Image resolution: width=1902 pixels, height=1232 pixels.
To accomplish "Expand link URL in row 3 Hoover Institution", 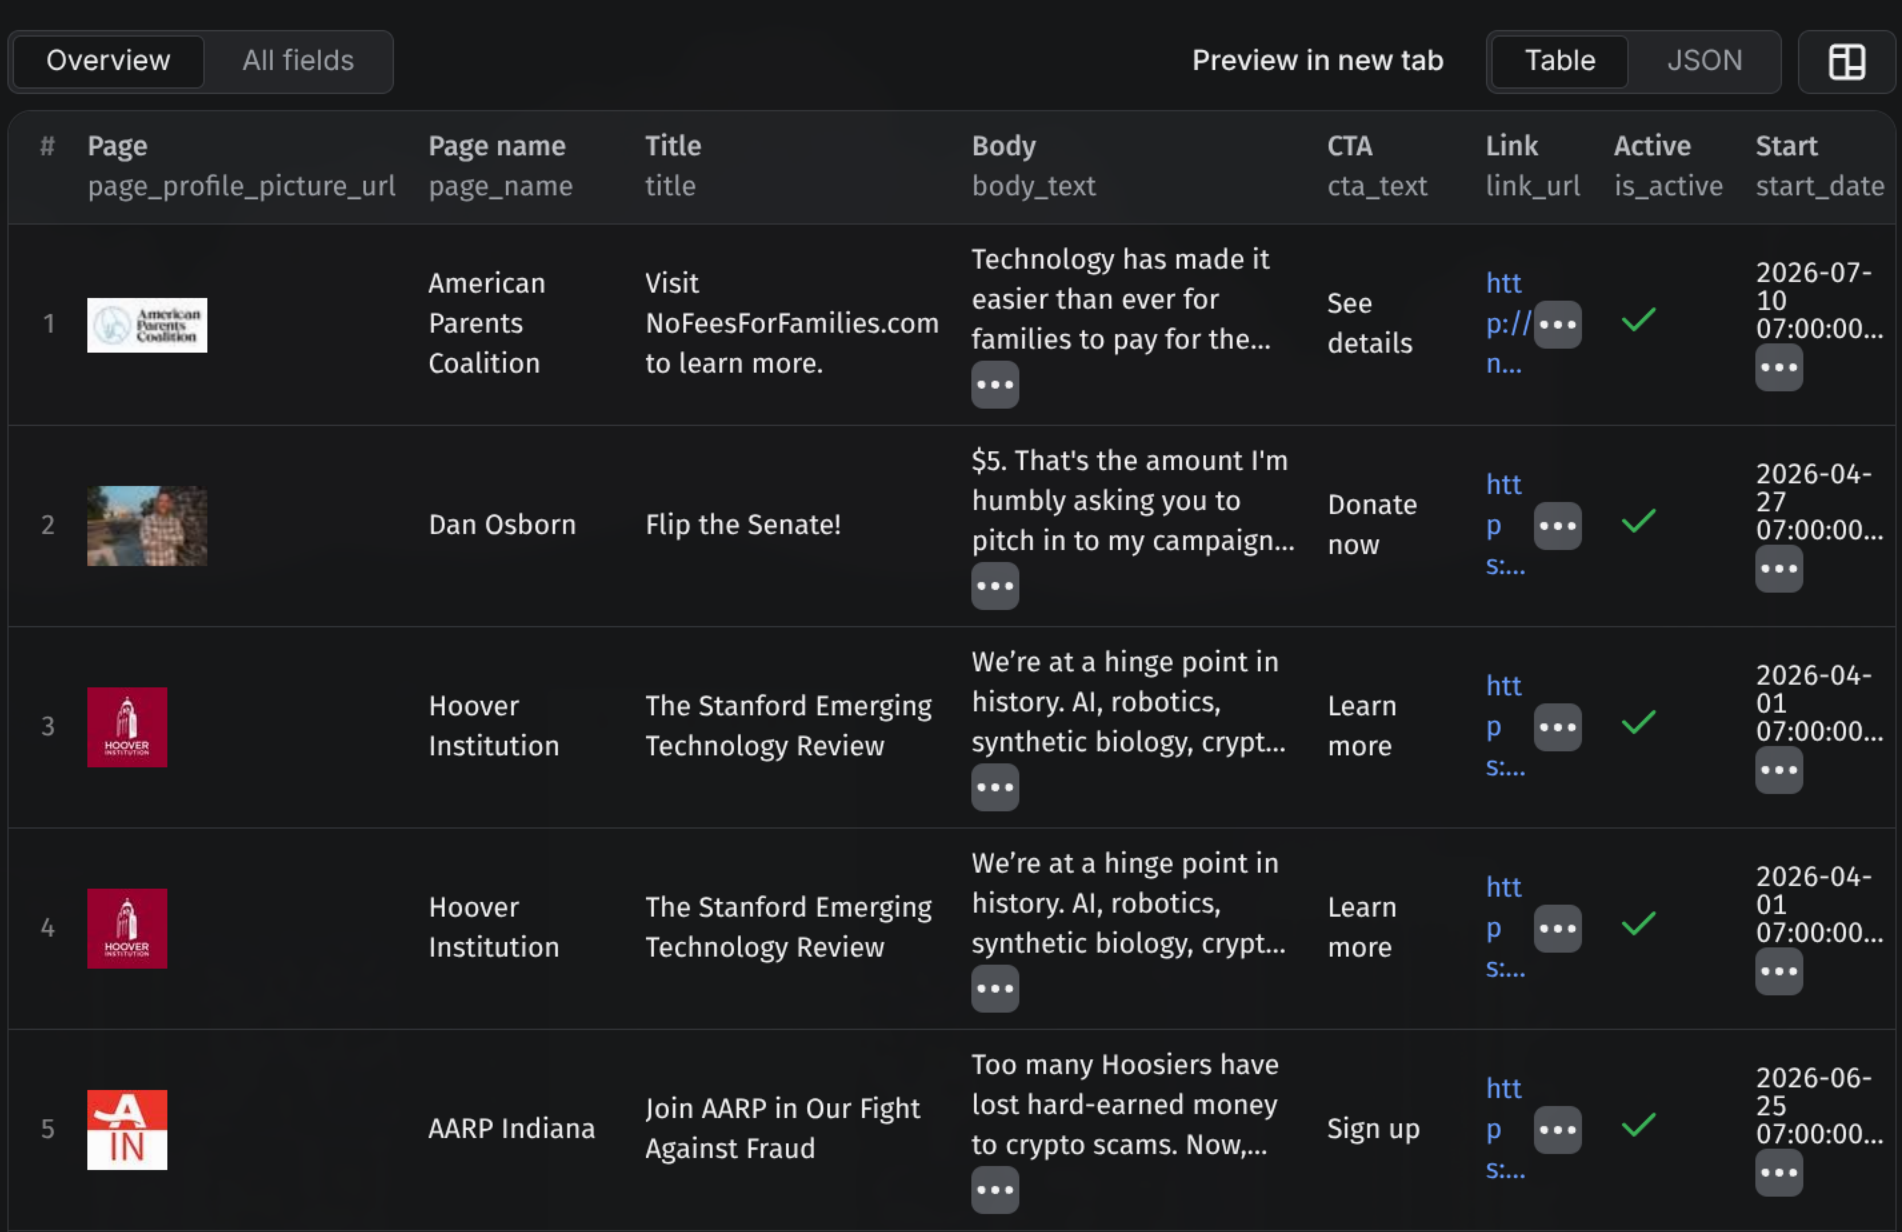I will (x=1557, y=727).
